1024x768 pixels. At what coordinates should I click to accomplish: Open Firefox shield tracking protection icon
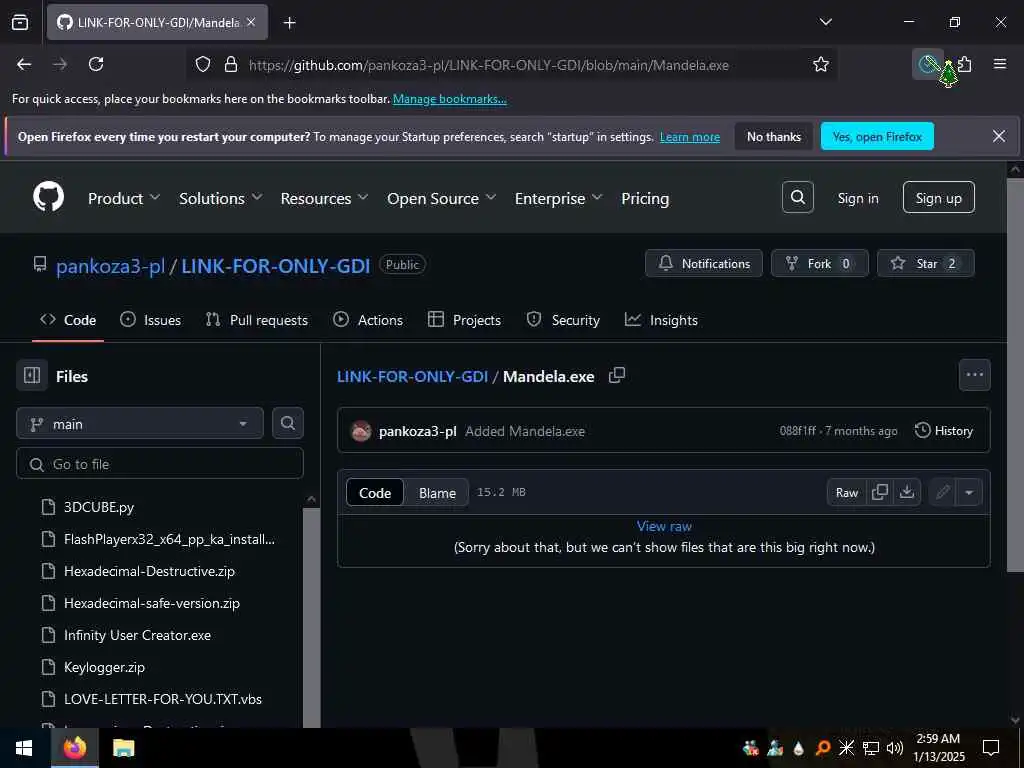(203, 64)
